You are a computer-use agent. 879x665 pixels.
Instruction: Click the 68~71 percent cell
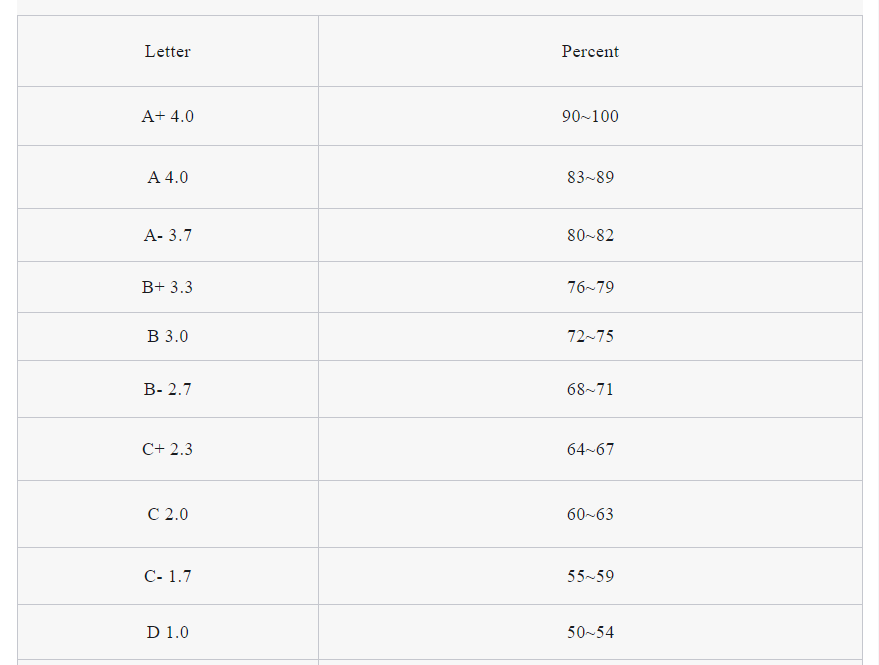point(590,389)
